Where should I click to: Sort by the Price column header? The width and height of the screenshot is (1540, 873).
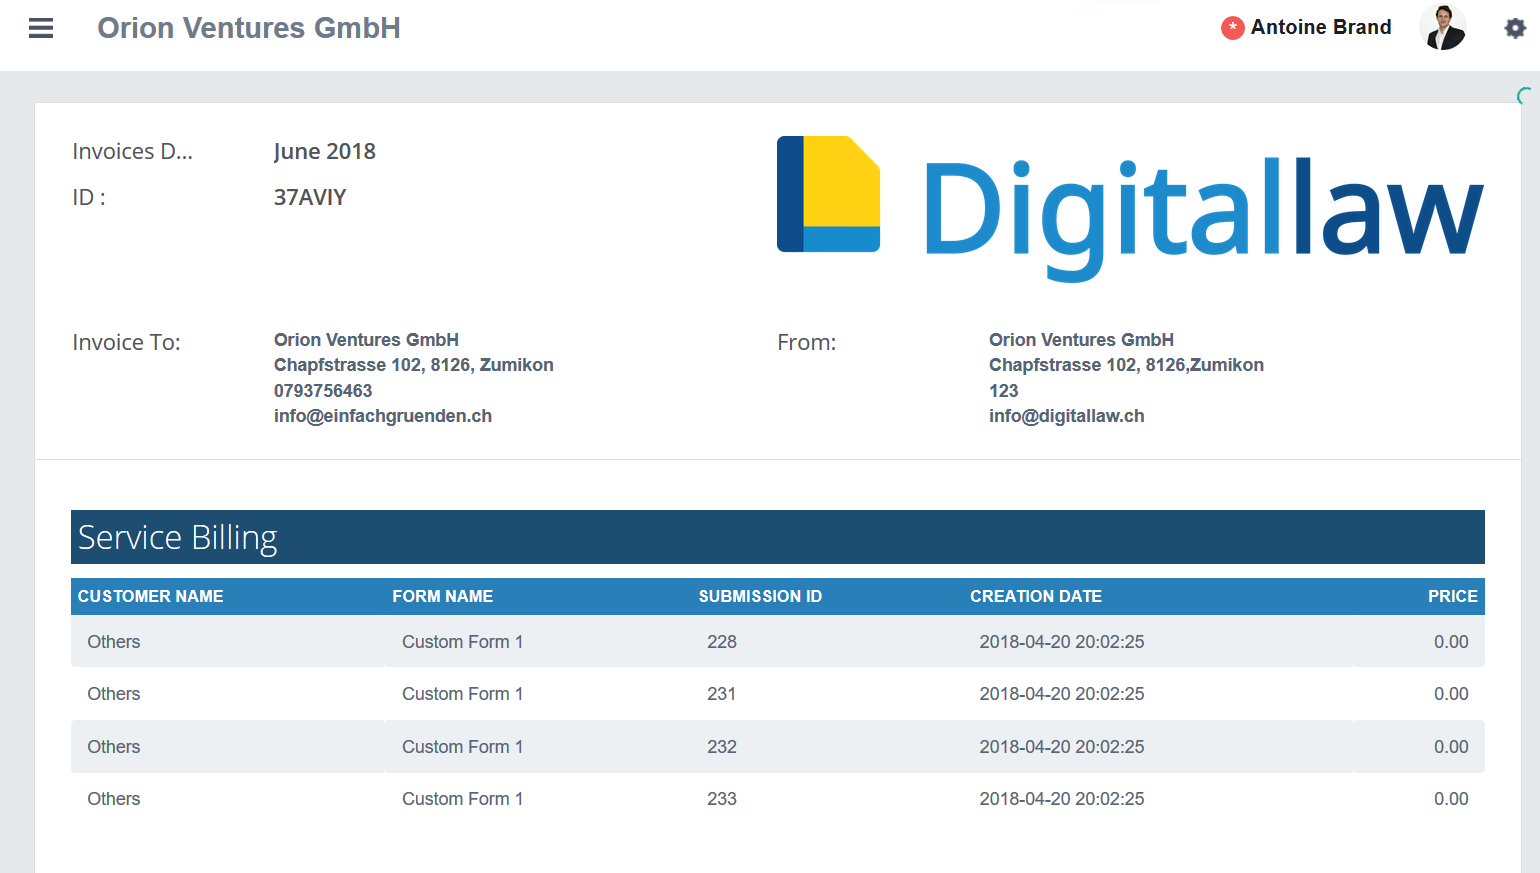[1452, 596]
